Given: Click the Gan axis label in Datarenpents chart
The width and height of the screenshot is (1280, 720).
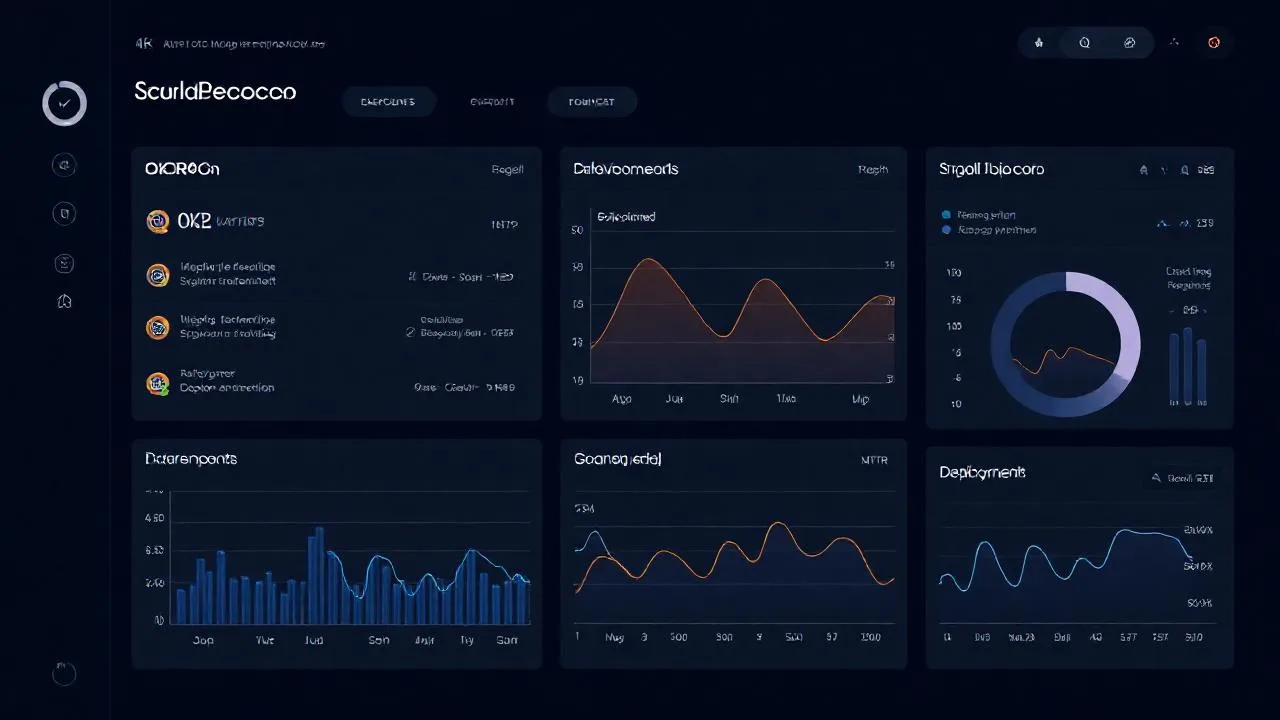Looking at the screenshot, I should (x=507, y=640).
